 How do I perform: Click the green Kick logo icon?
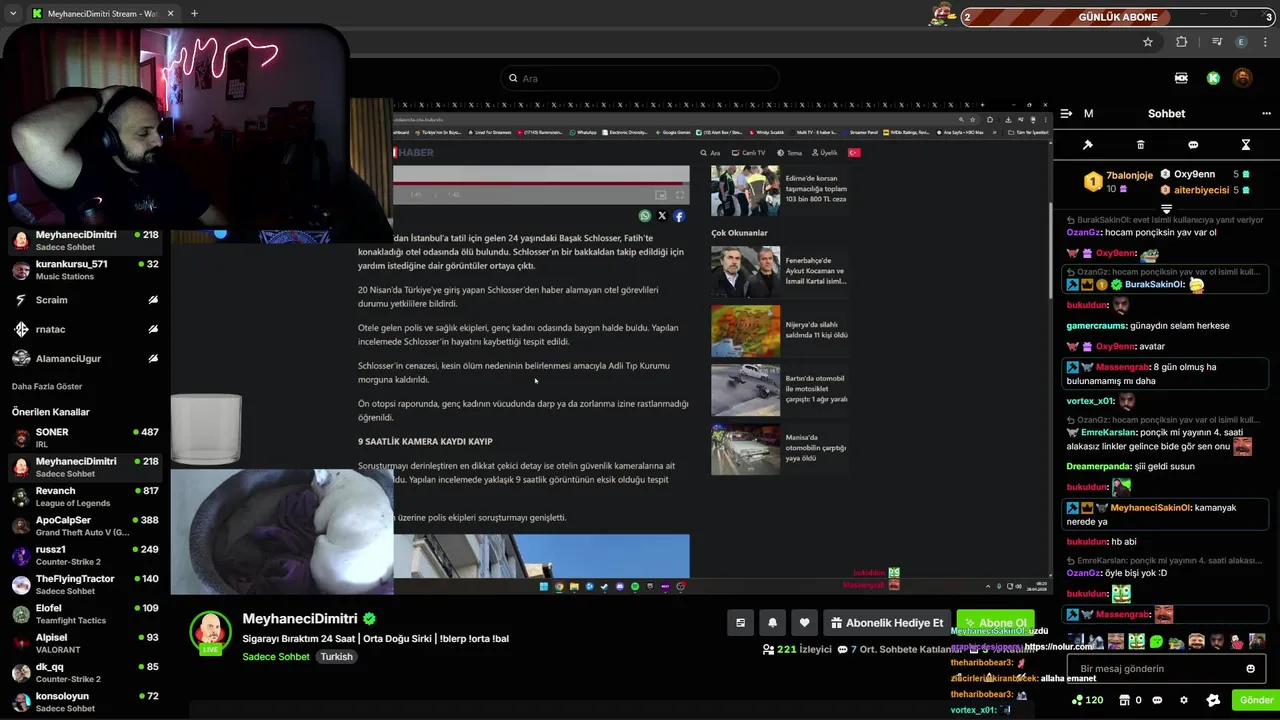(1213, 78)
